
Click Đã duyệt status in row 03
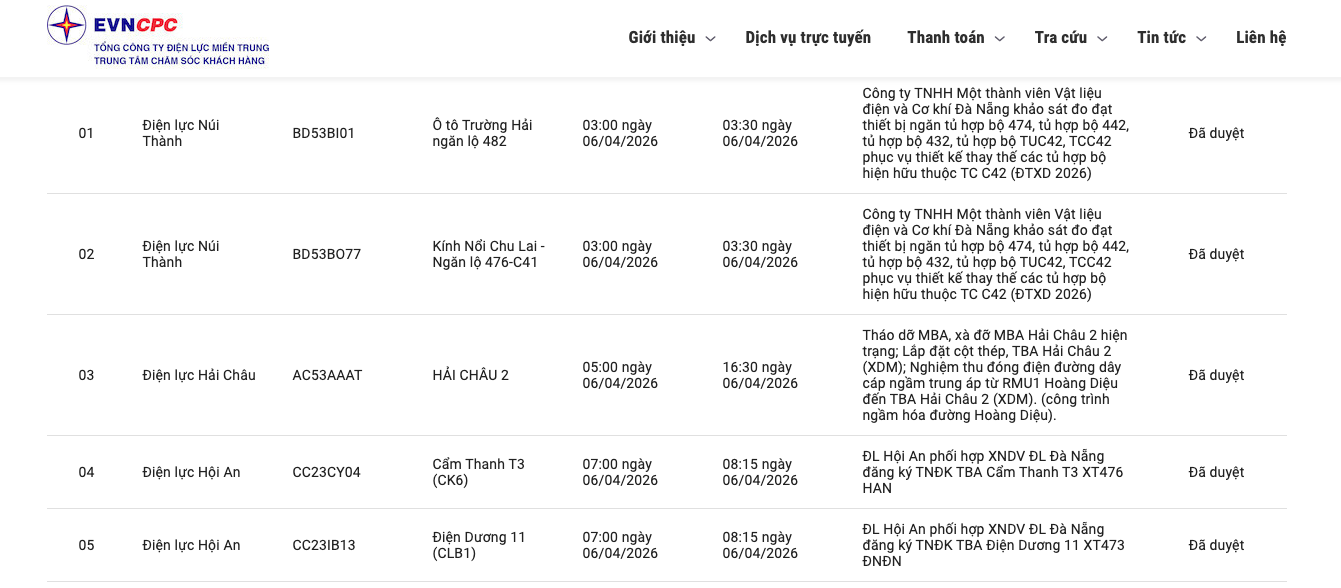click(x=1216, y=375)
